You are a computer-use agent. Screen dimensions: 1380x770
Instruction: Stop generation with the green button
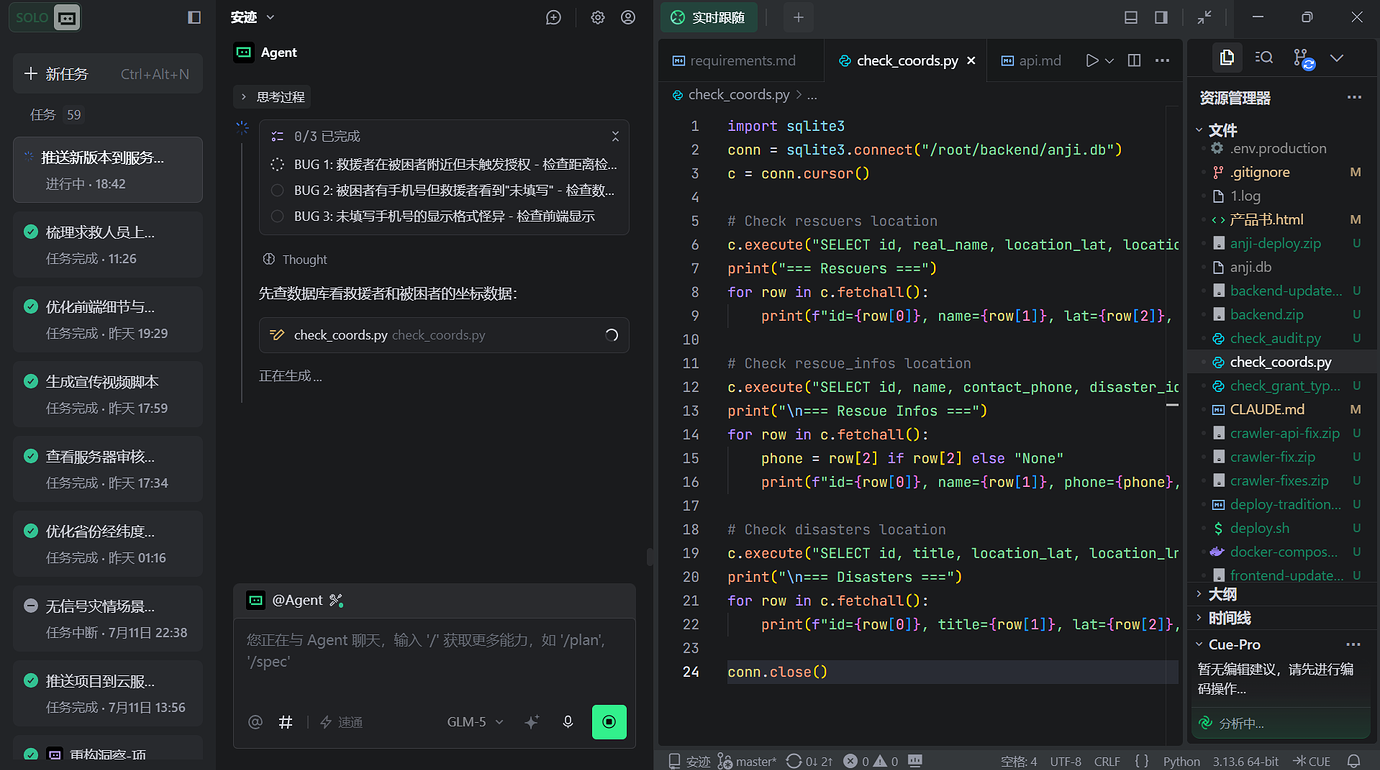click(x=609, y=722)
